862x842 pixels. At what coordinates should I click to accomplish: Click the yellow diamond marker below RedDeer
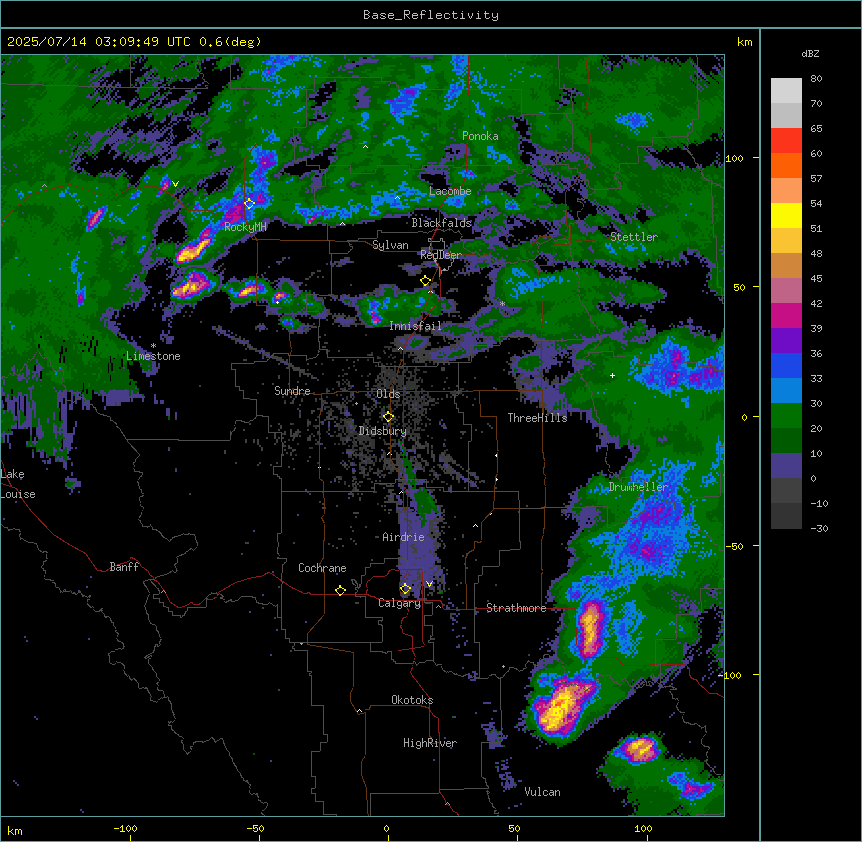(425, 281)
